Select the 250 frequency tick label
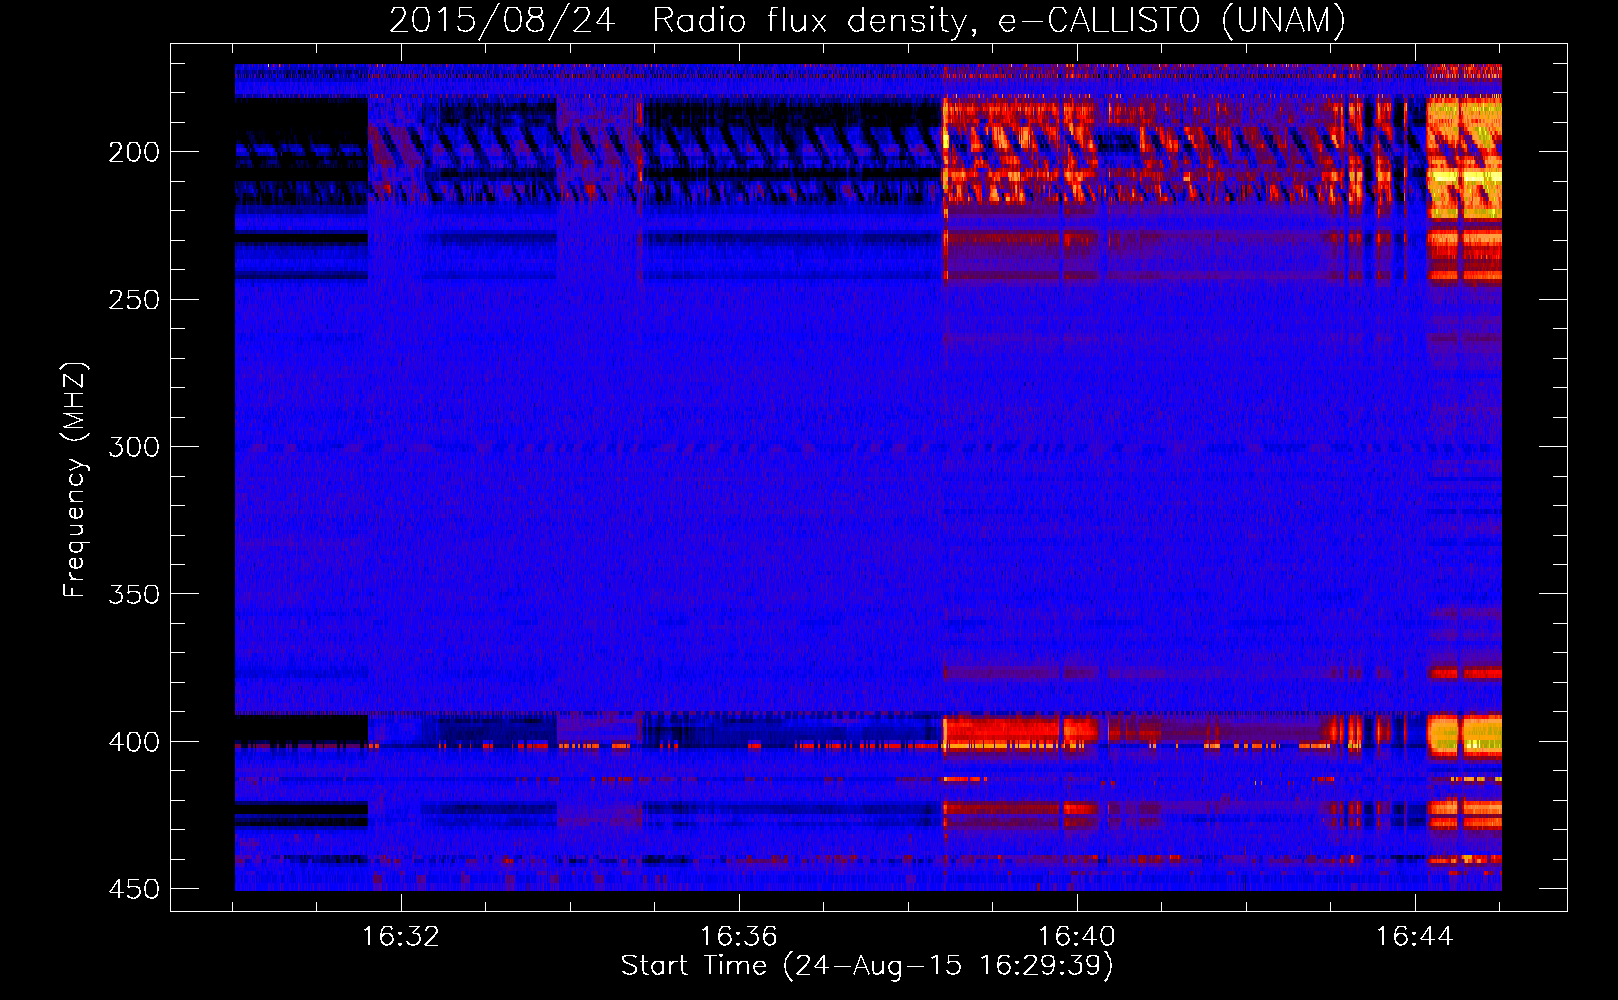Screen dimensions: 1618x1000 [134, 300]
